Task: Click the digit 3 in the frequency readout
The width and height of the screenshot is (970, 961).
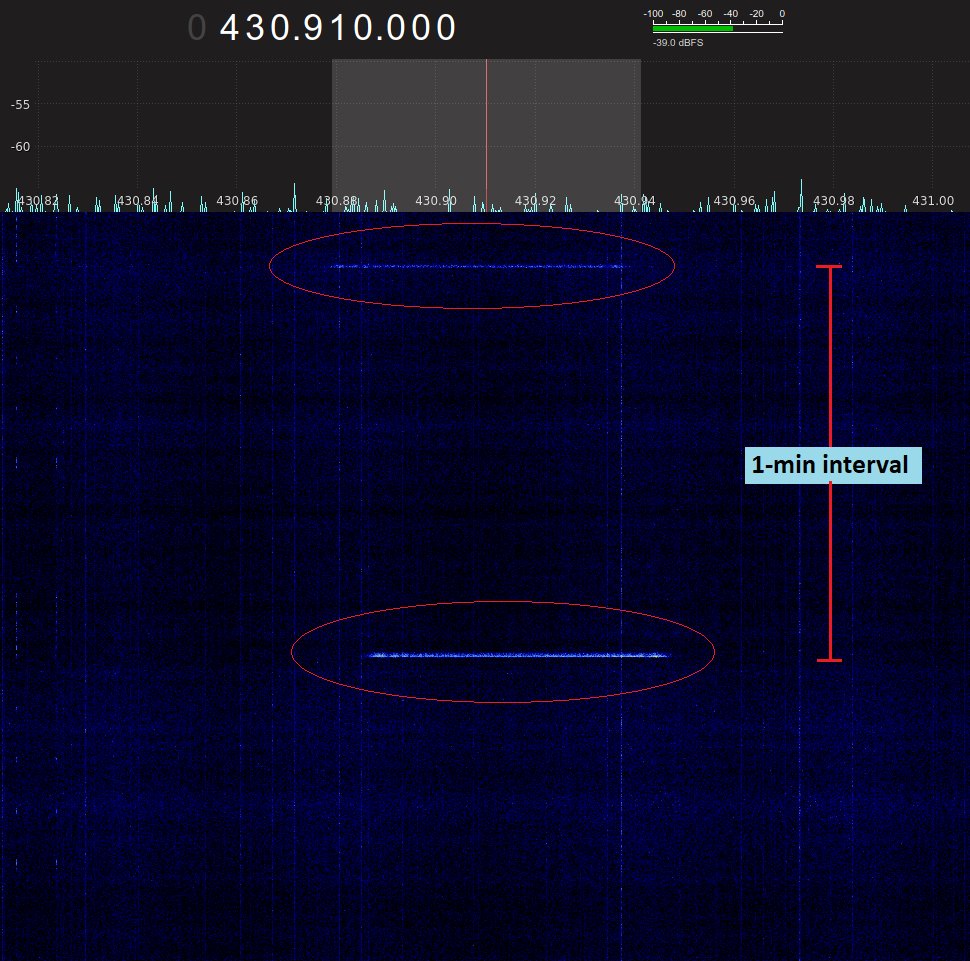Action: pyautogui.click(x=255, y=28)
